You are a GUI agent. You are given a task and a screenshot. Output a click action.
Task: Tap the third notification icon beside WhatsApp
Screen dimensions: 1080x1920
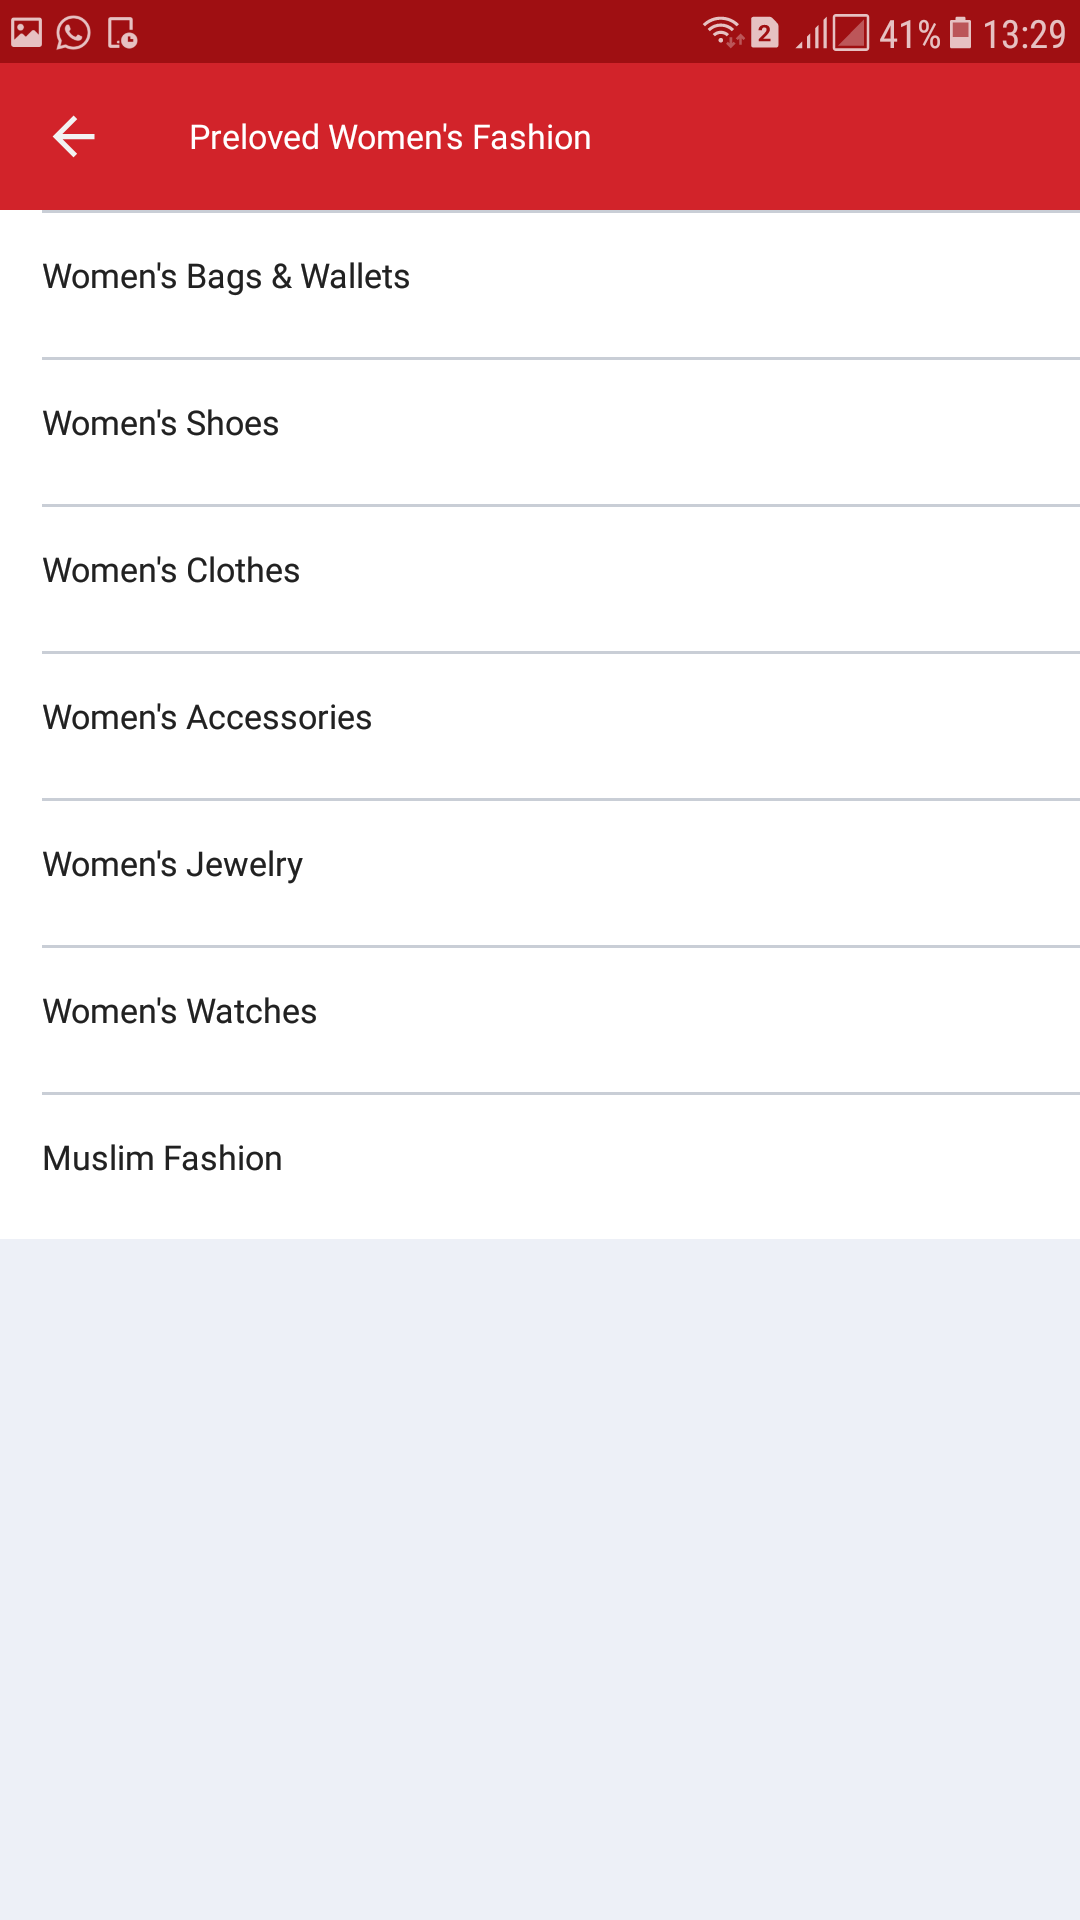122,33
